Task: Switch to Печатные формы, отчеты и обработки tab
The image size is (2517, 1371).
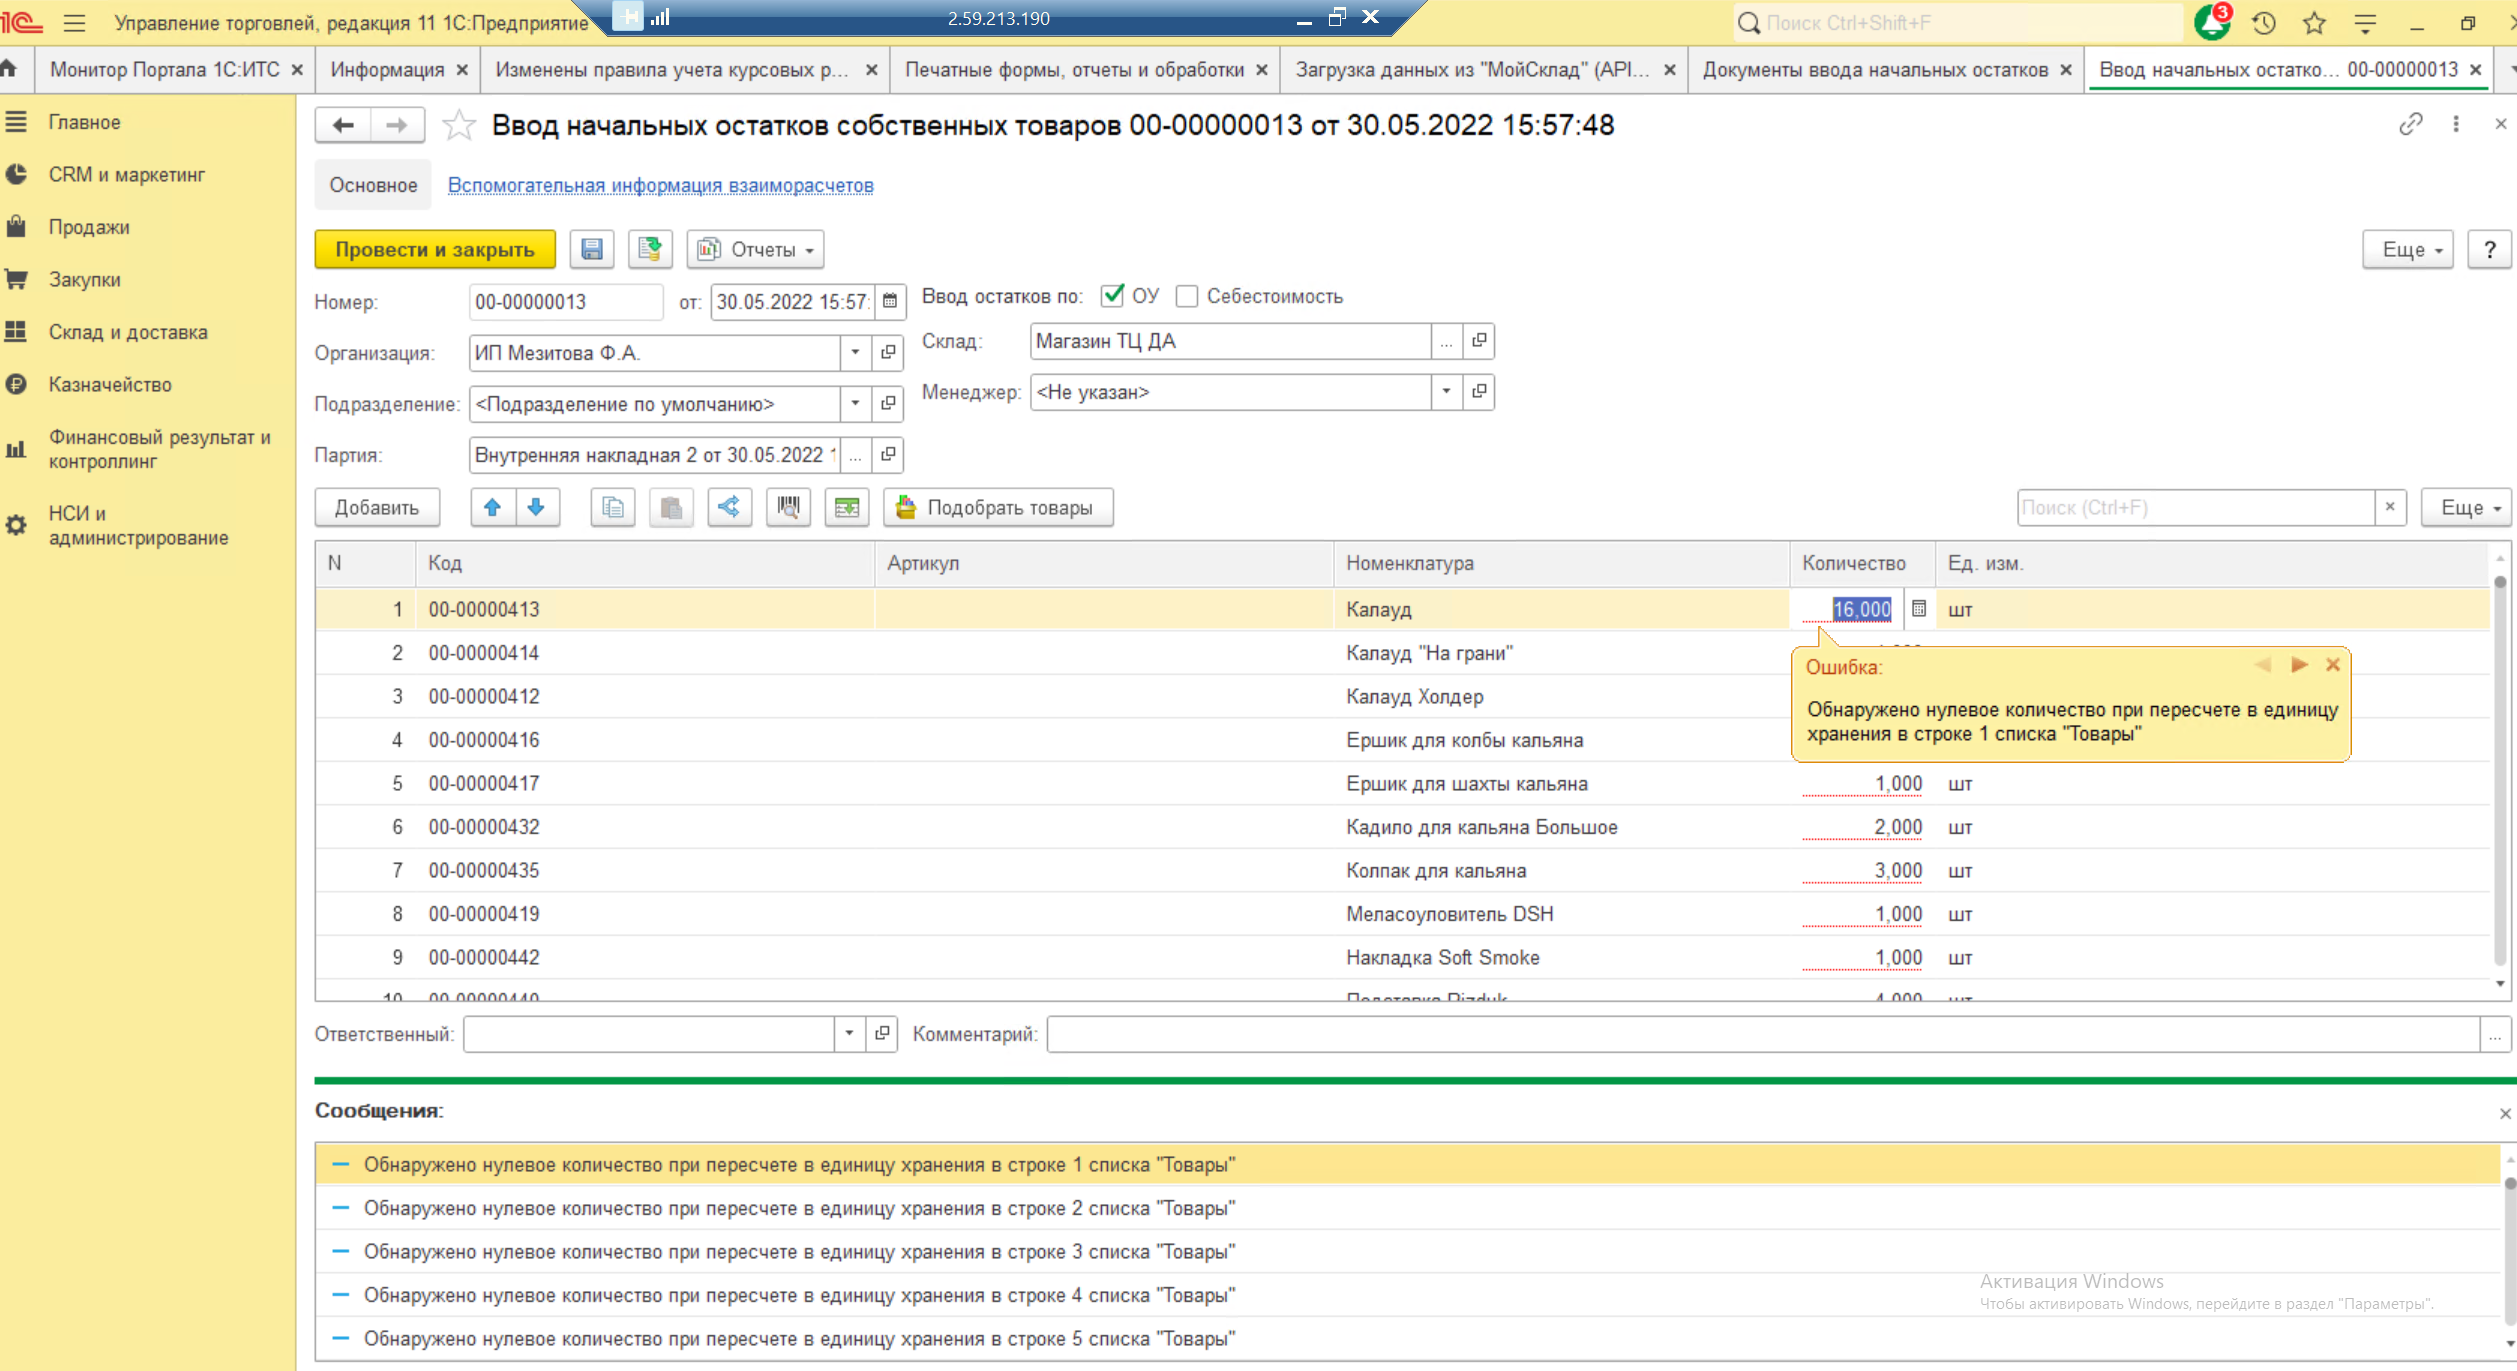Action: coord(1074,69)
